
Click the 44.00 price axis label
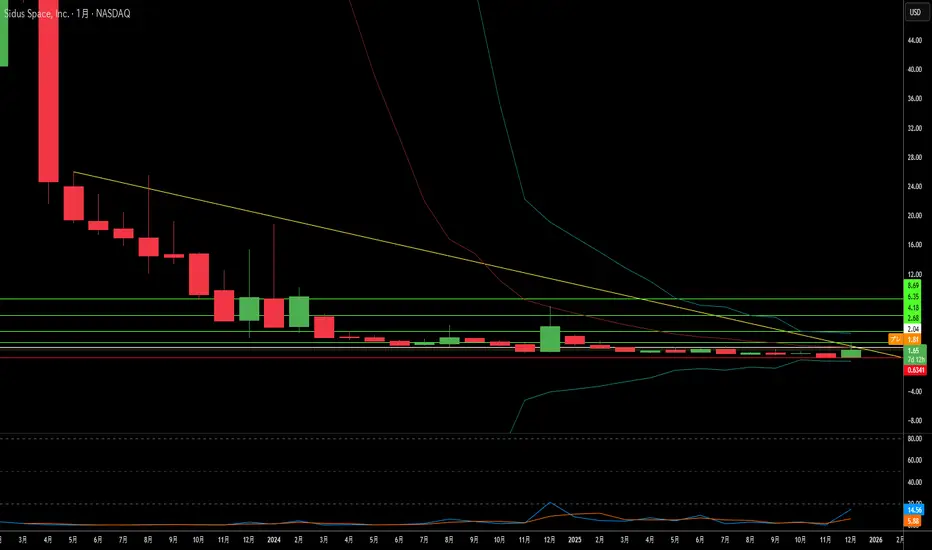[915, 40]
